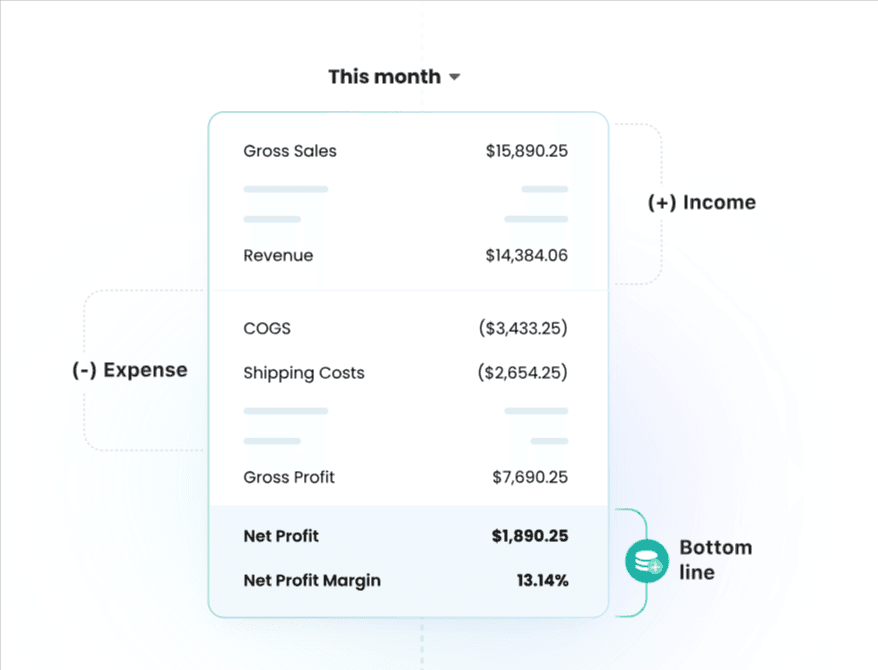This screenshot has width=878, height=670.
Task: Select the This month period label
Action: [x=384, y=77]
